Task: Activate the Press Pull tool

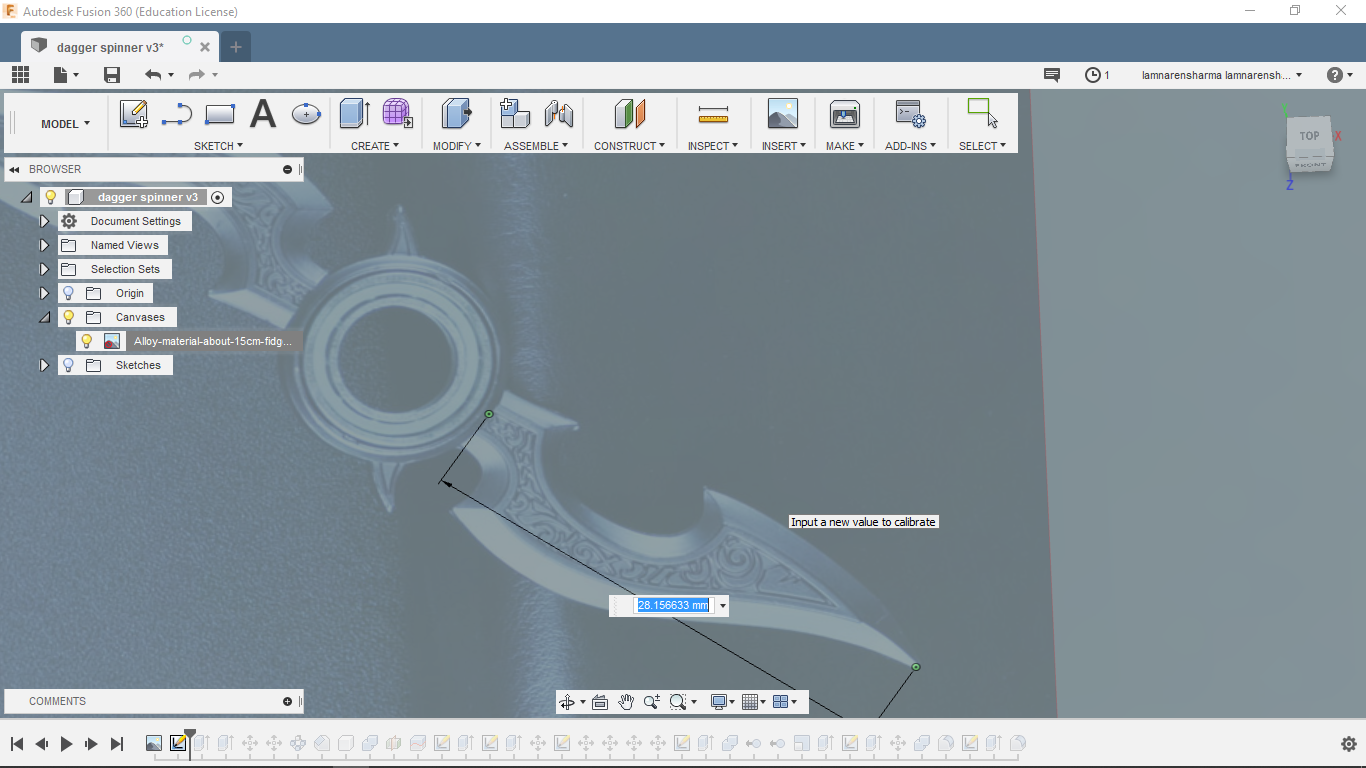Action: (457, 114)
